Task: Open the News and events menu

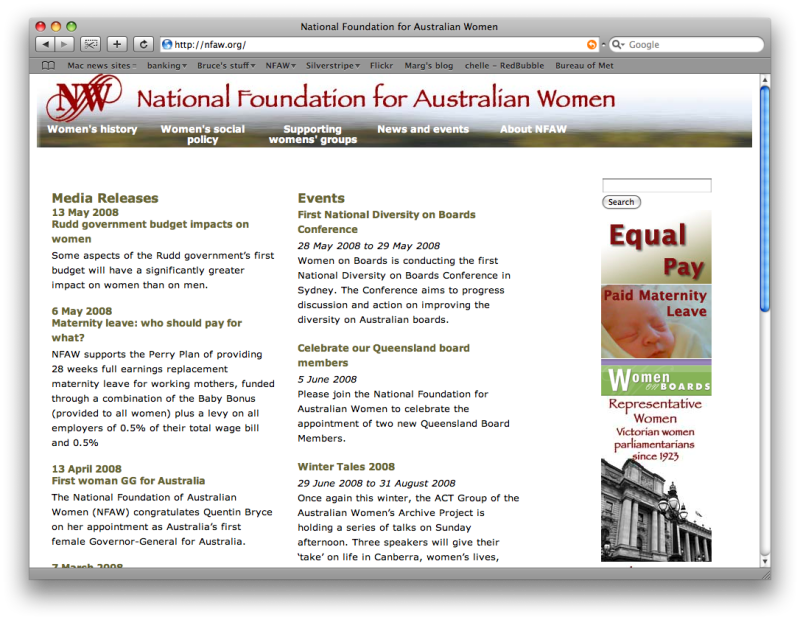Action: (422, 128)
